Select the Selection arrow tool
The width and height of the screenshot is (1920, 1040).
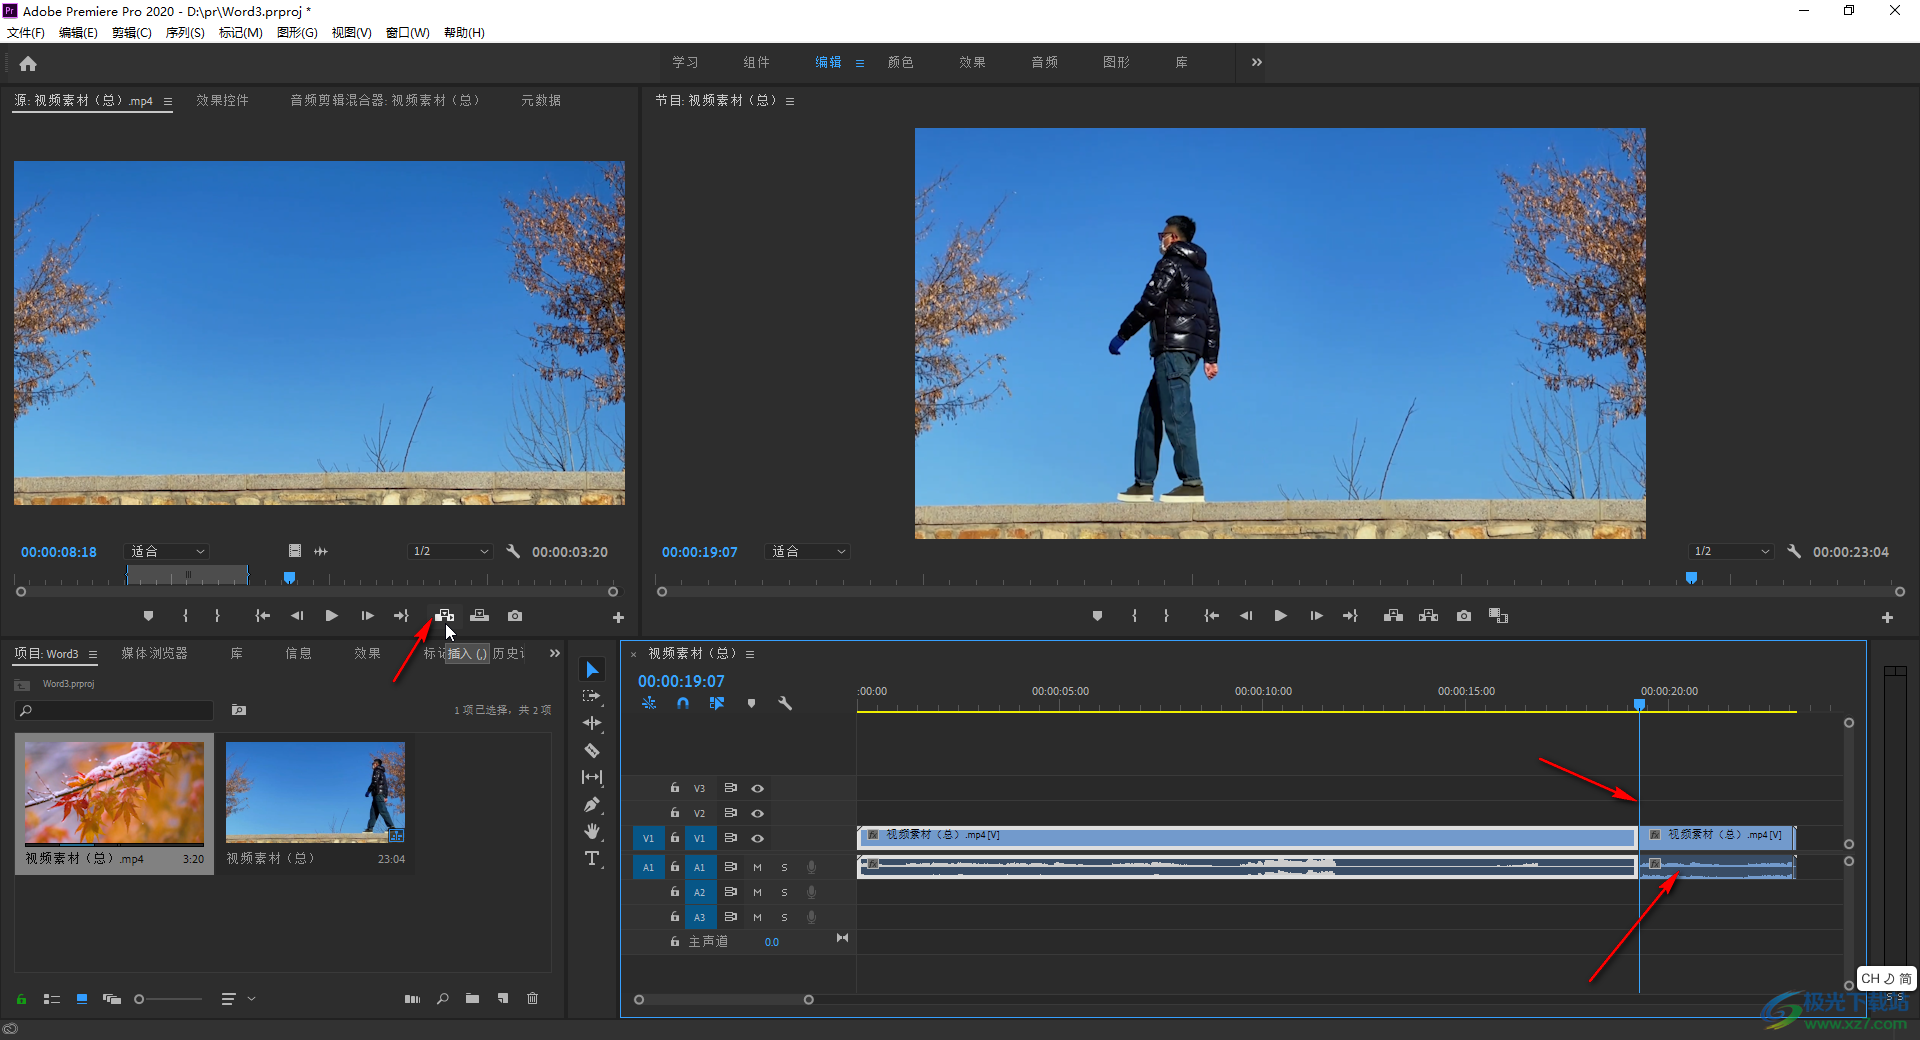(592, 669)
